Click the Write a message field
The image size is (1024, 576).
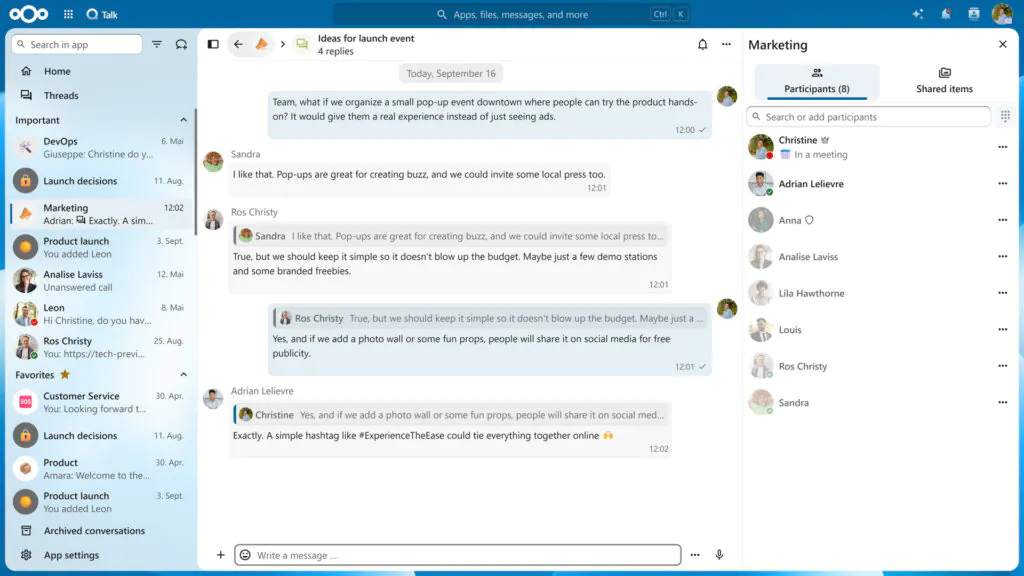point(458,555)
